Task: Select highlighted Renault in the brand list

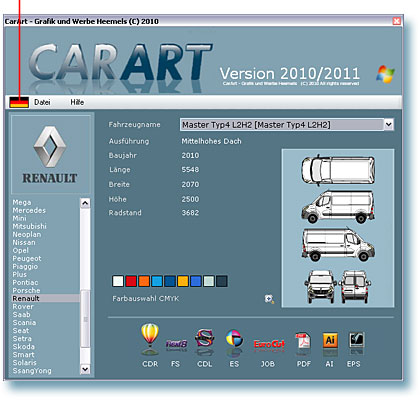Action: 46,298
